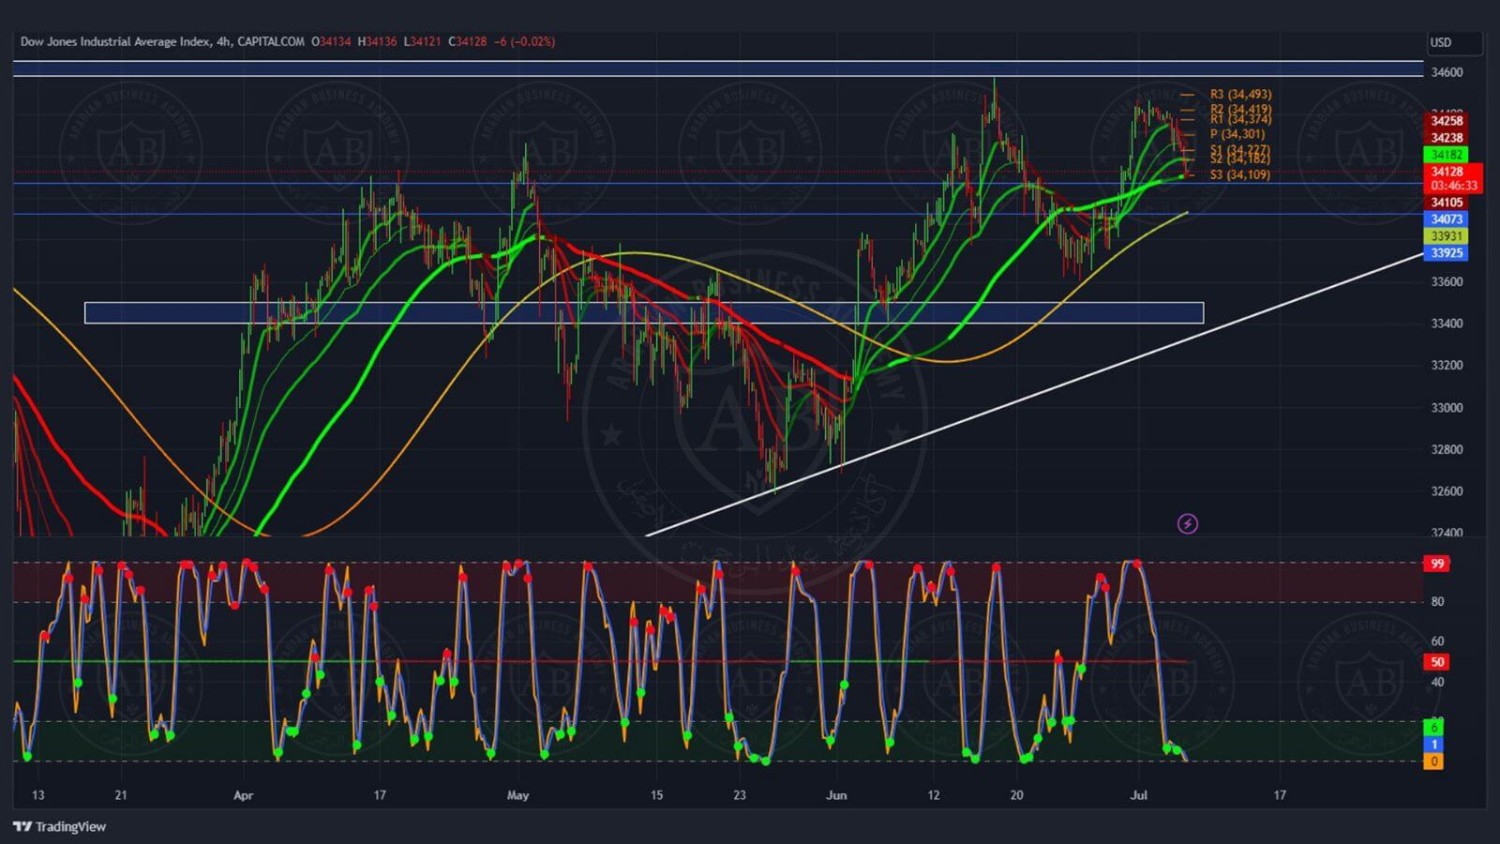Select the green 34182 price tag
This screenshot has width=1500, height=844.
point(1446,155)
